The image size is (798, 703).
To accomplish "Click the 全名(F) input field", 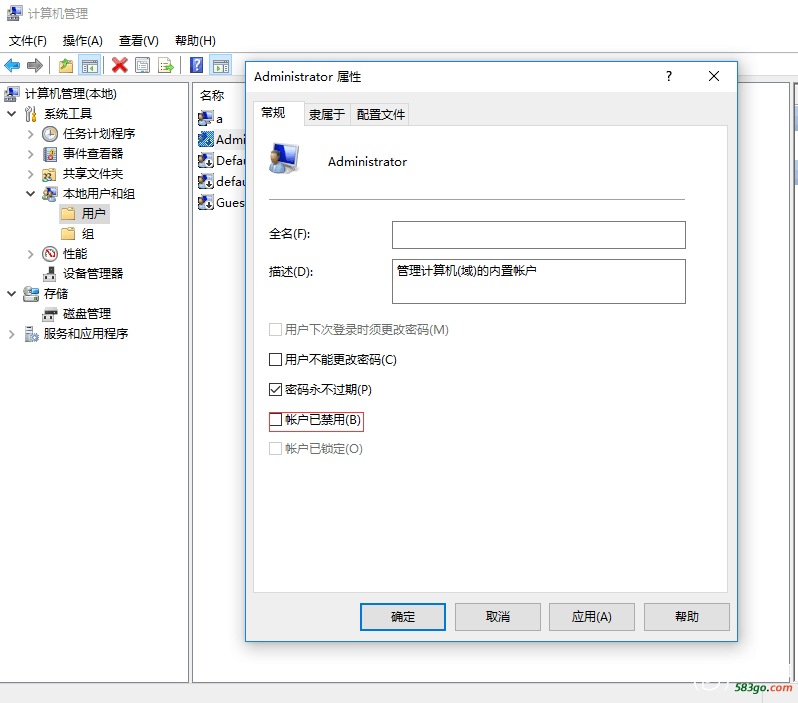I will [x=538, y=235].
